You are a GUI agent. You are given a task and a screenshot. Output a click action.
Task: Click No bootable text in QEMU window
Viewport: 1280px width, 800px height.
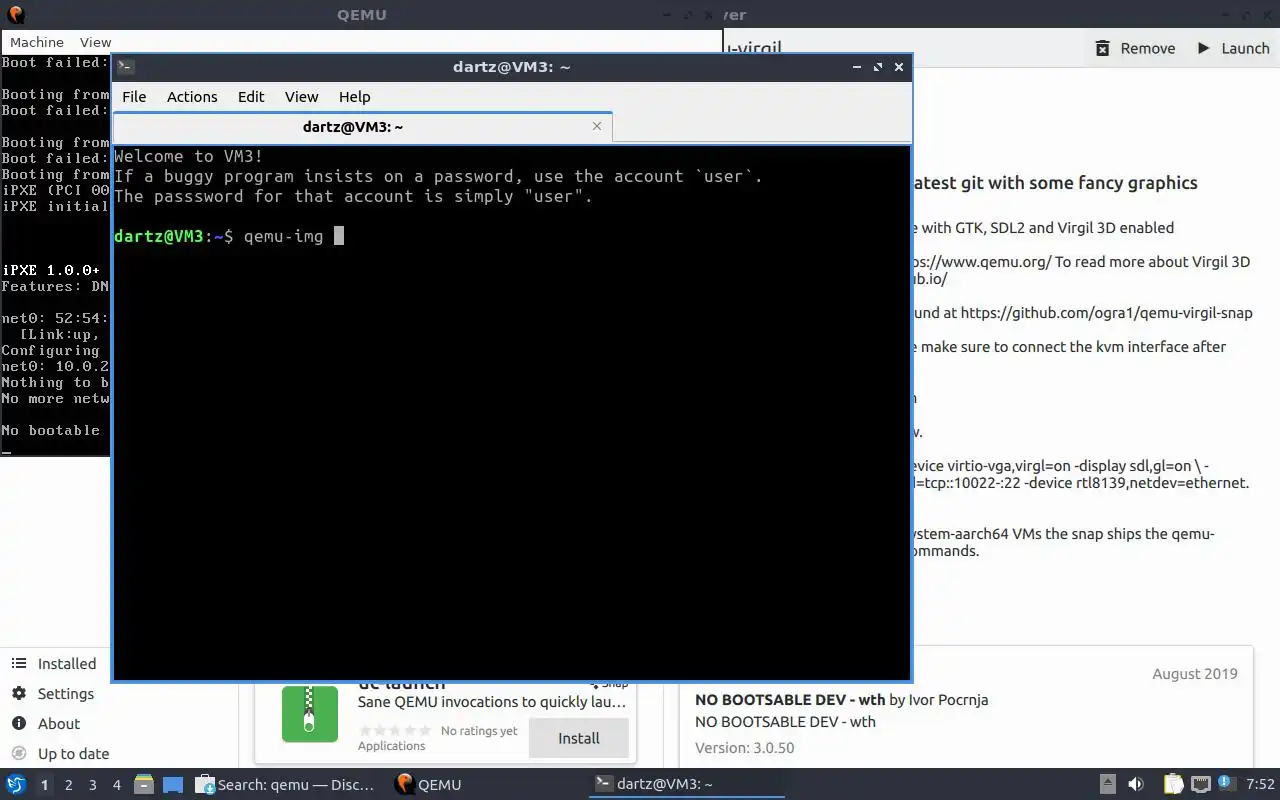51,430
